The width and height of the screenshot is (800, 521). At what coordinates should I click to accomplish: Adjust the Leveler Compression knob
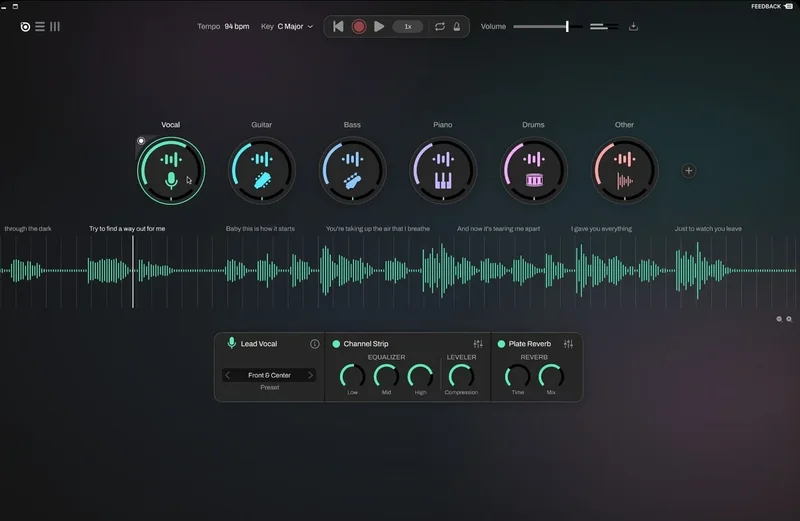(x=461, y=377)
